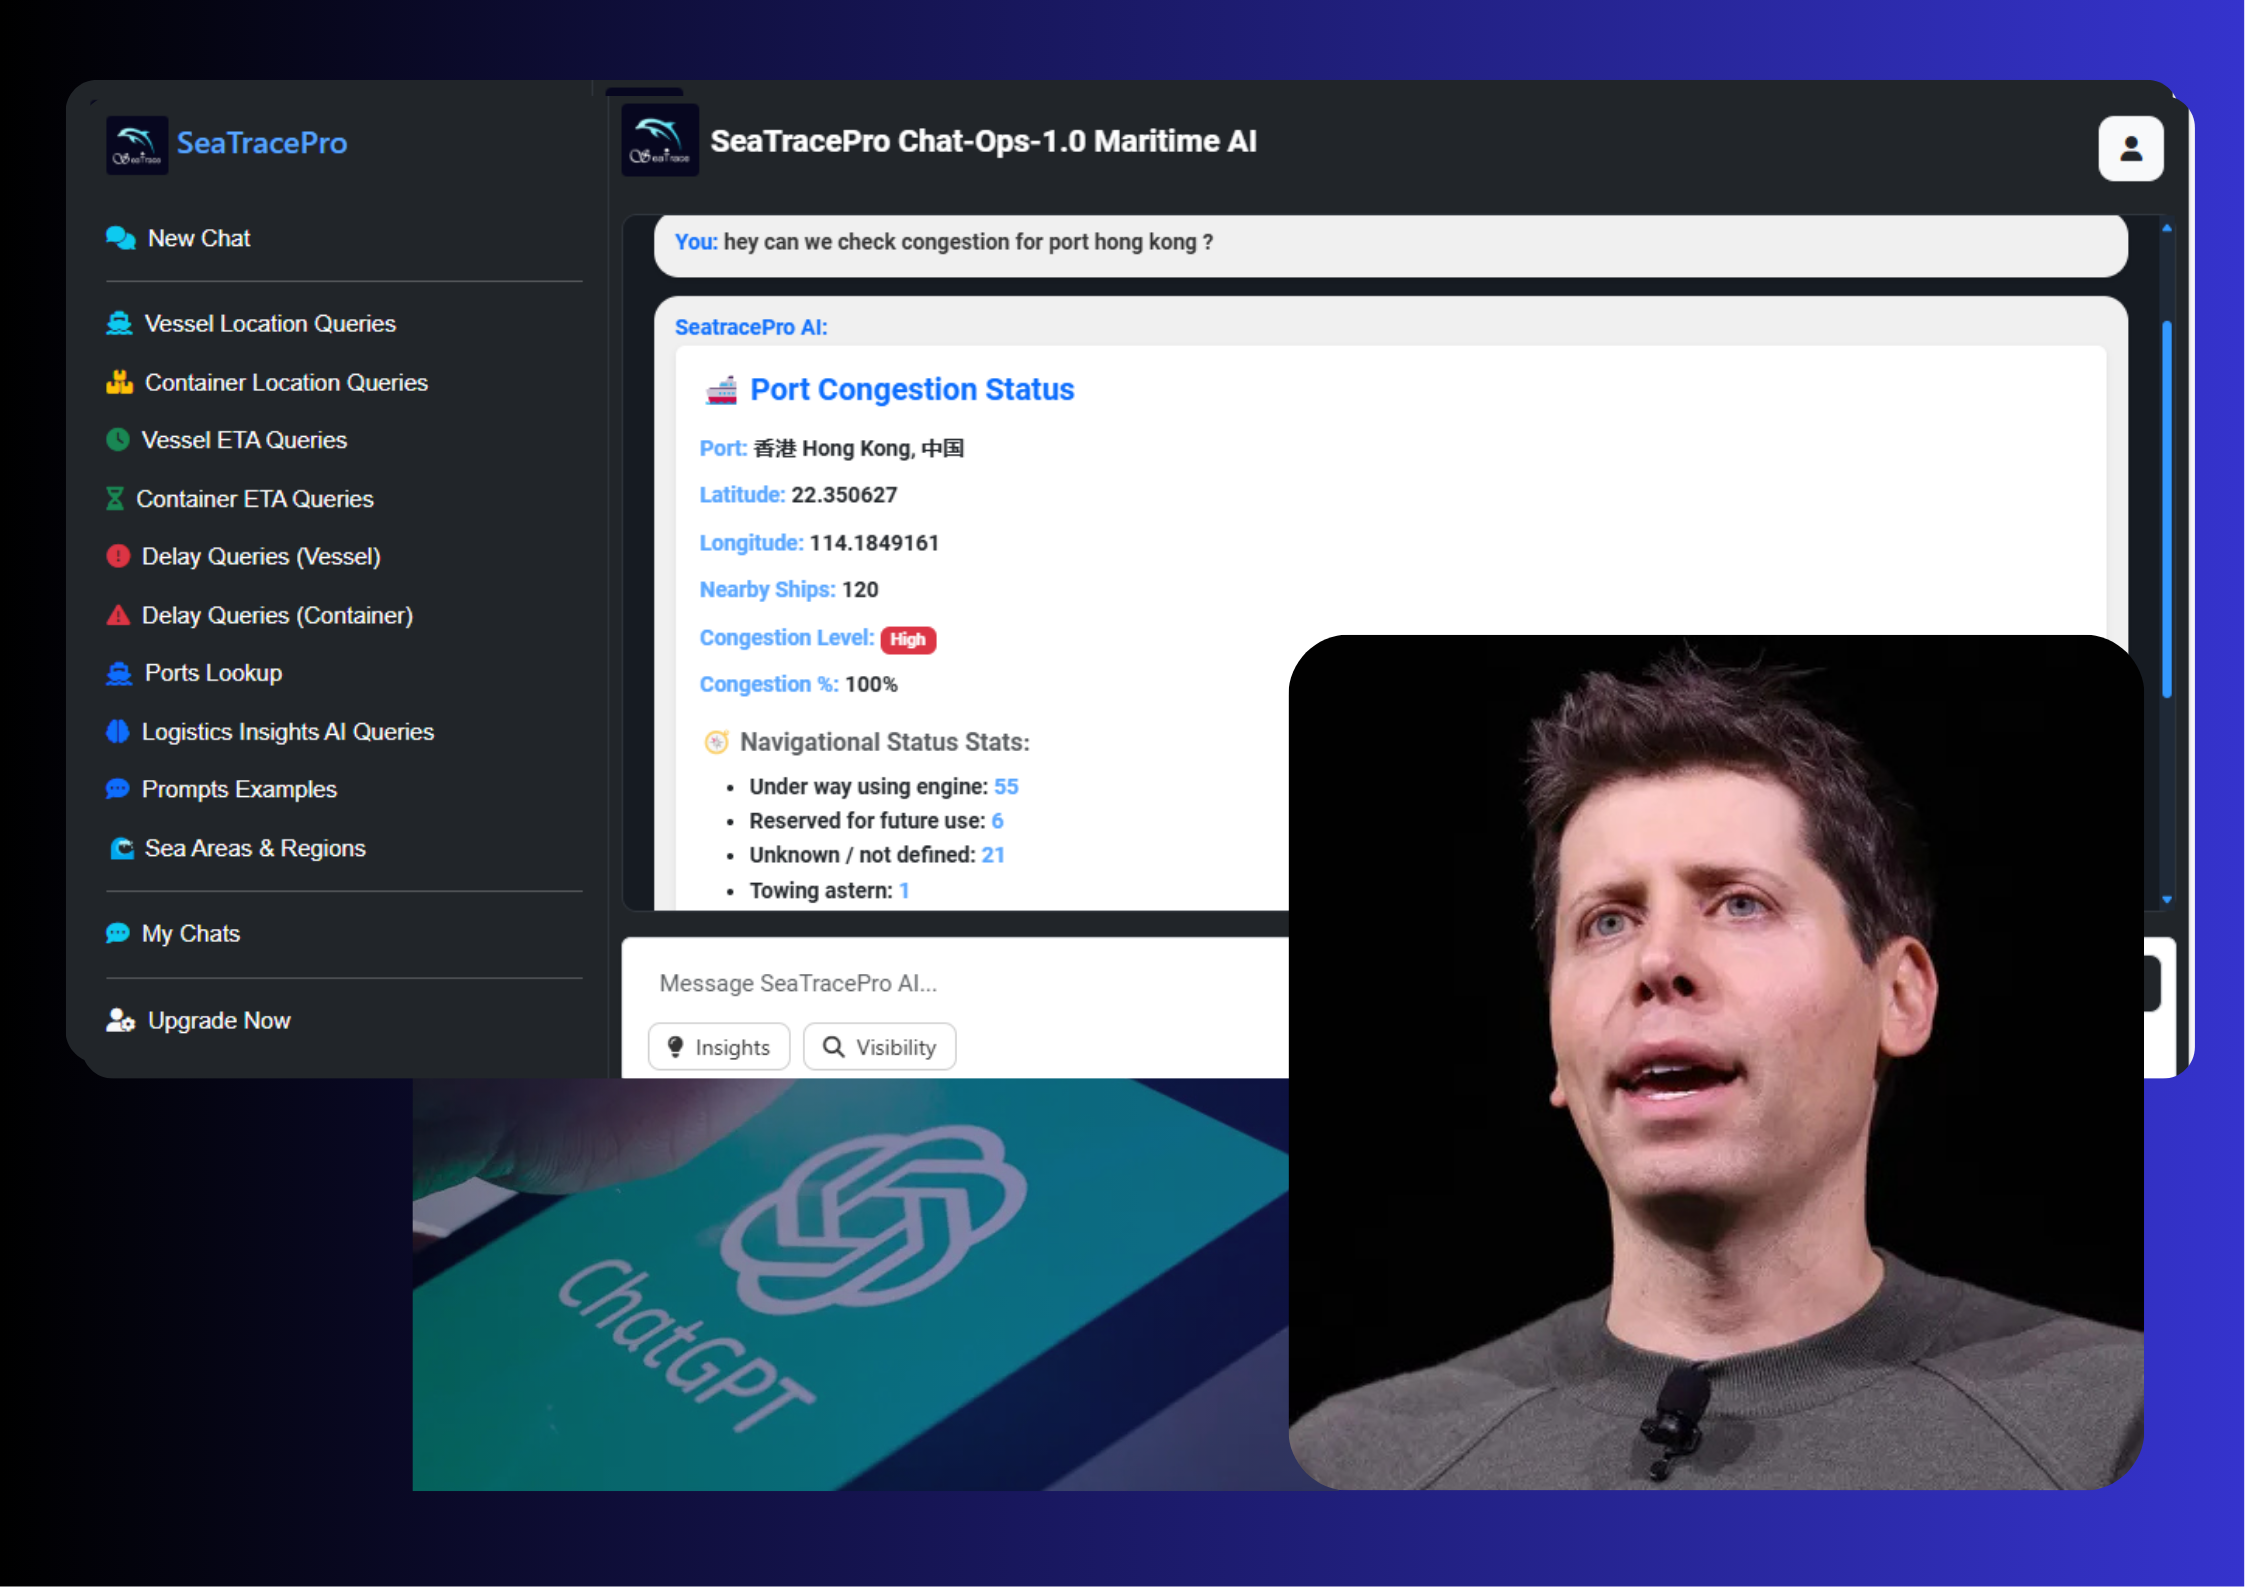This screenshot has height=1587, width=2245.
Task: Click the Upgrade Now user-gear icon
Action: 121,1021
